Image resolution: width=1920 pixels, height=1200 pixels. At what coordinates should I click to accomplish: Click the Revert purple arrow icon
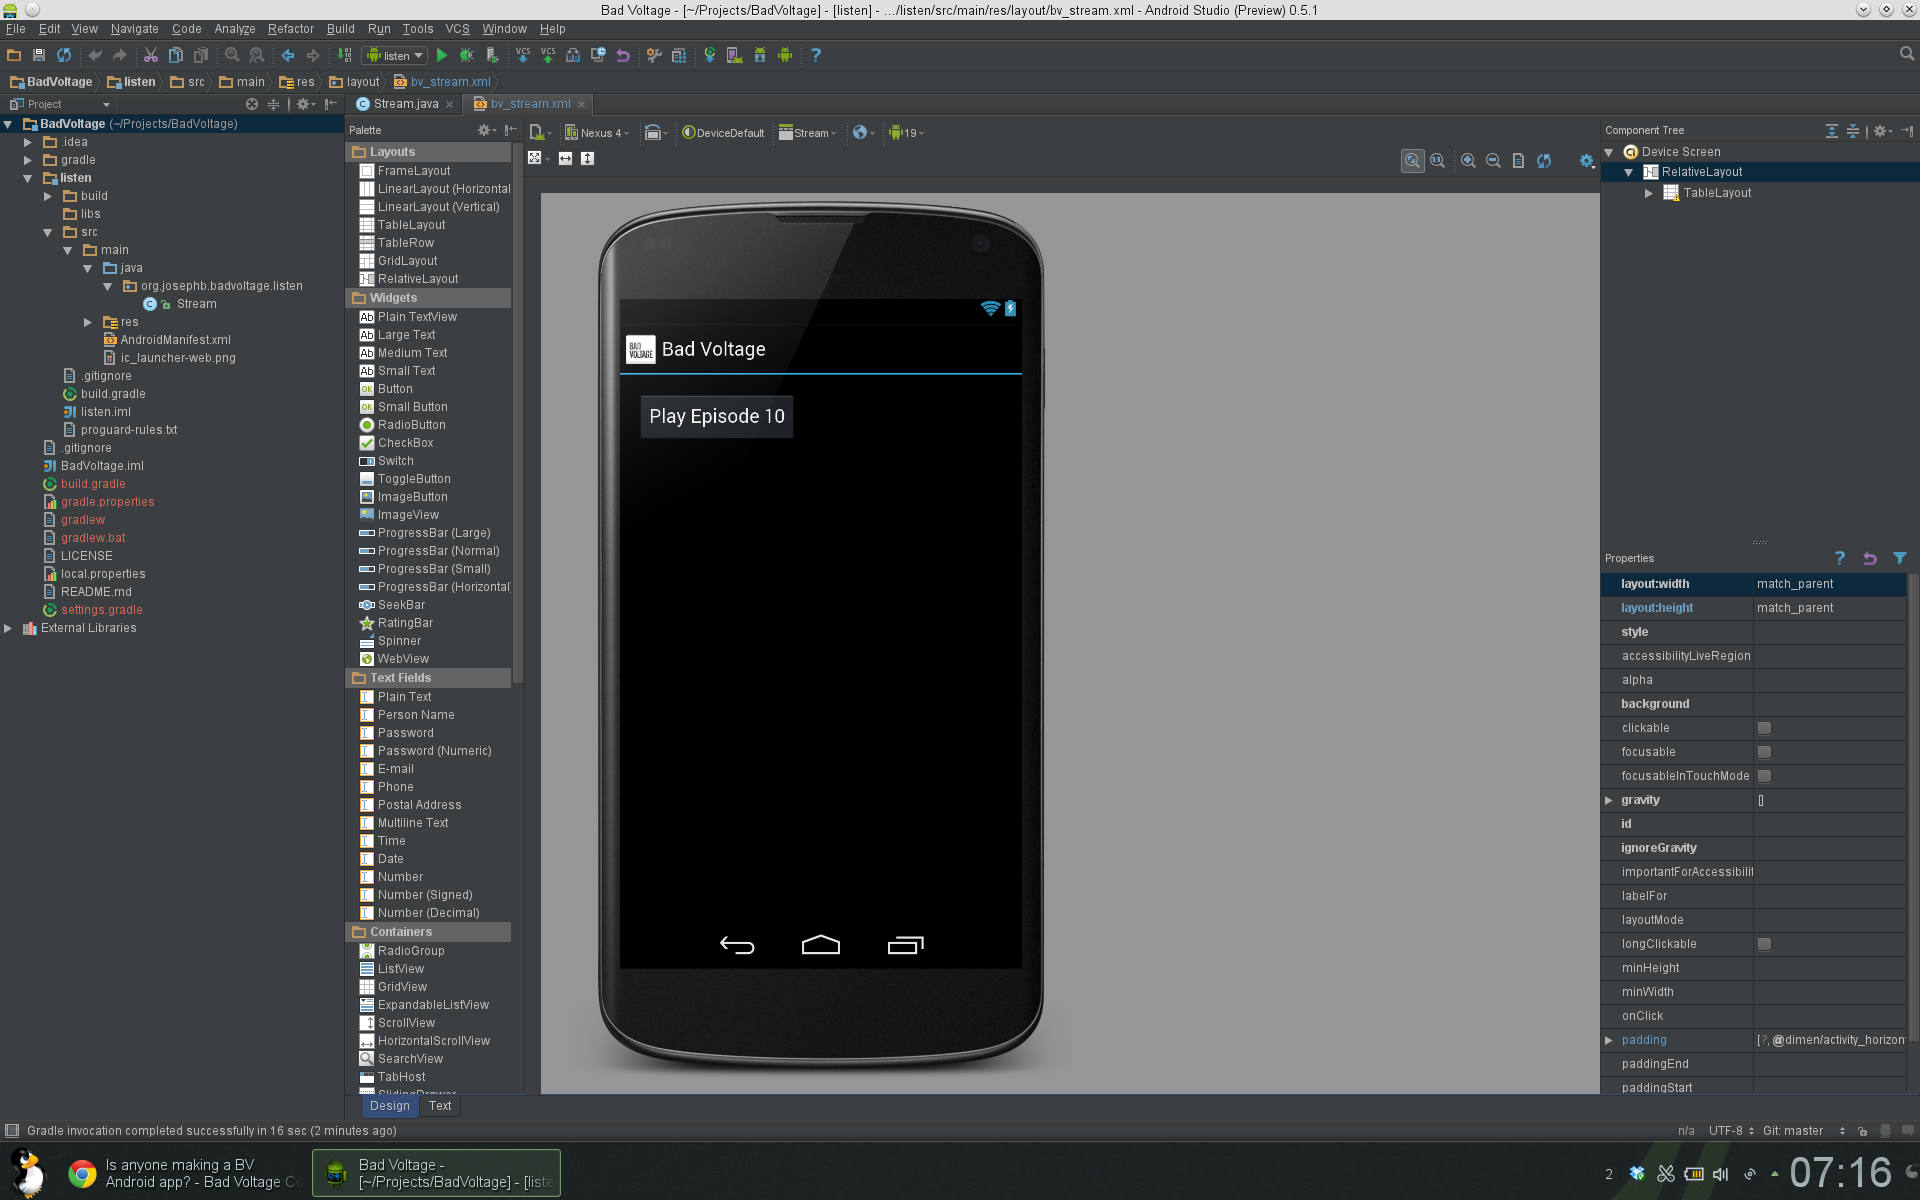tap(623, 55)
